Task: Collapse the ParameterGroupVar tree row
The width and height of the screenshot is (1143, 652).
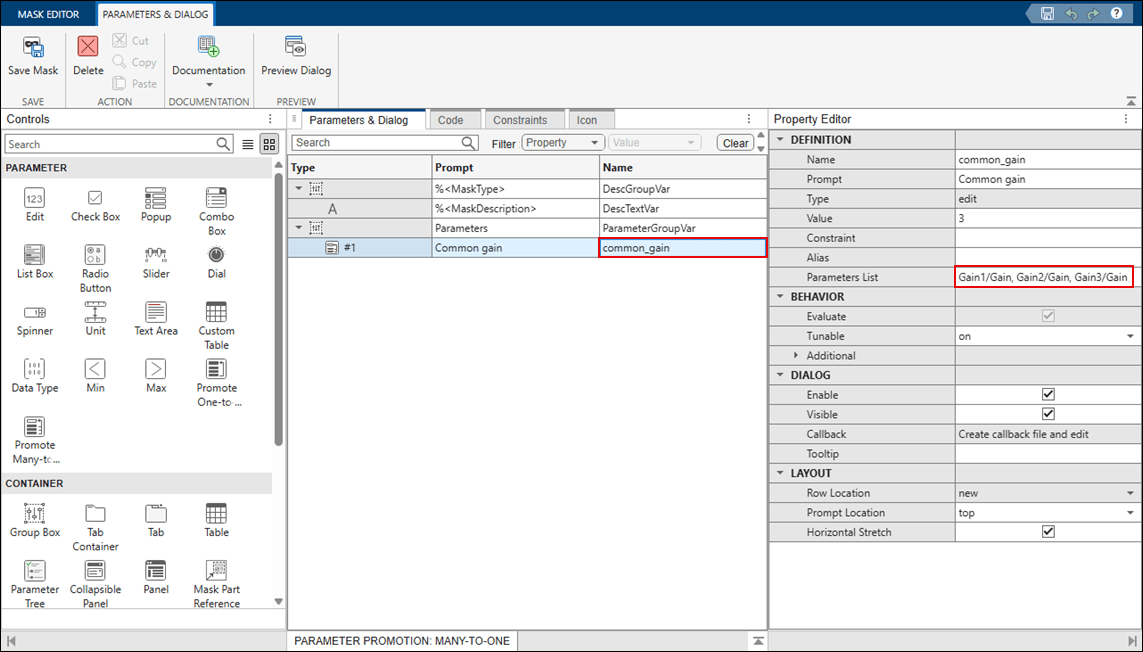Action: point(298,228)
